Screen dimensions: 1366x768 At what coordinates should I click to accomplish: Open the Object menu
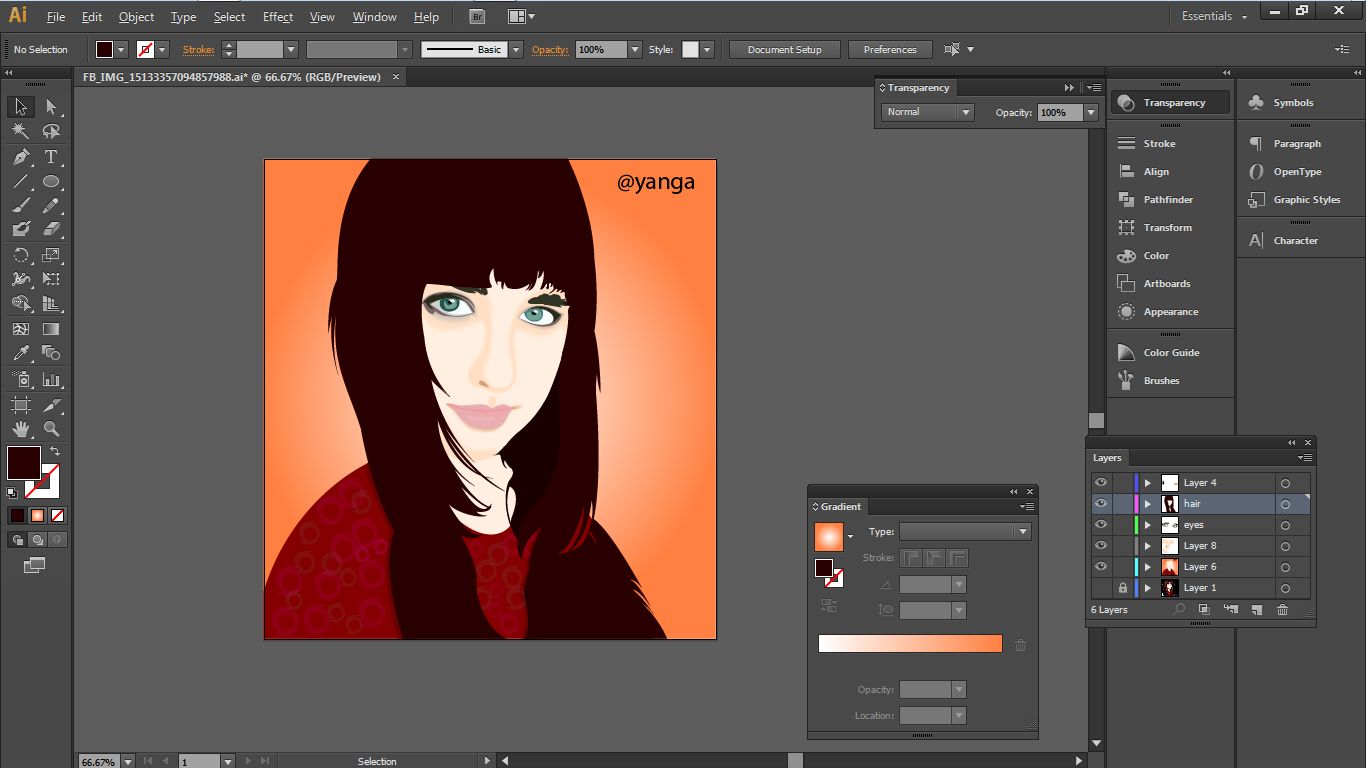click(136, 17)
